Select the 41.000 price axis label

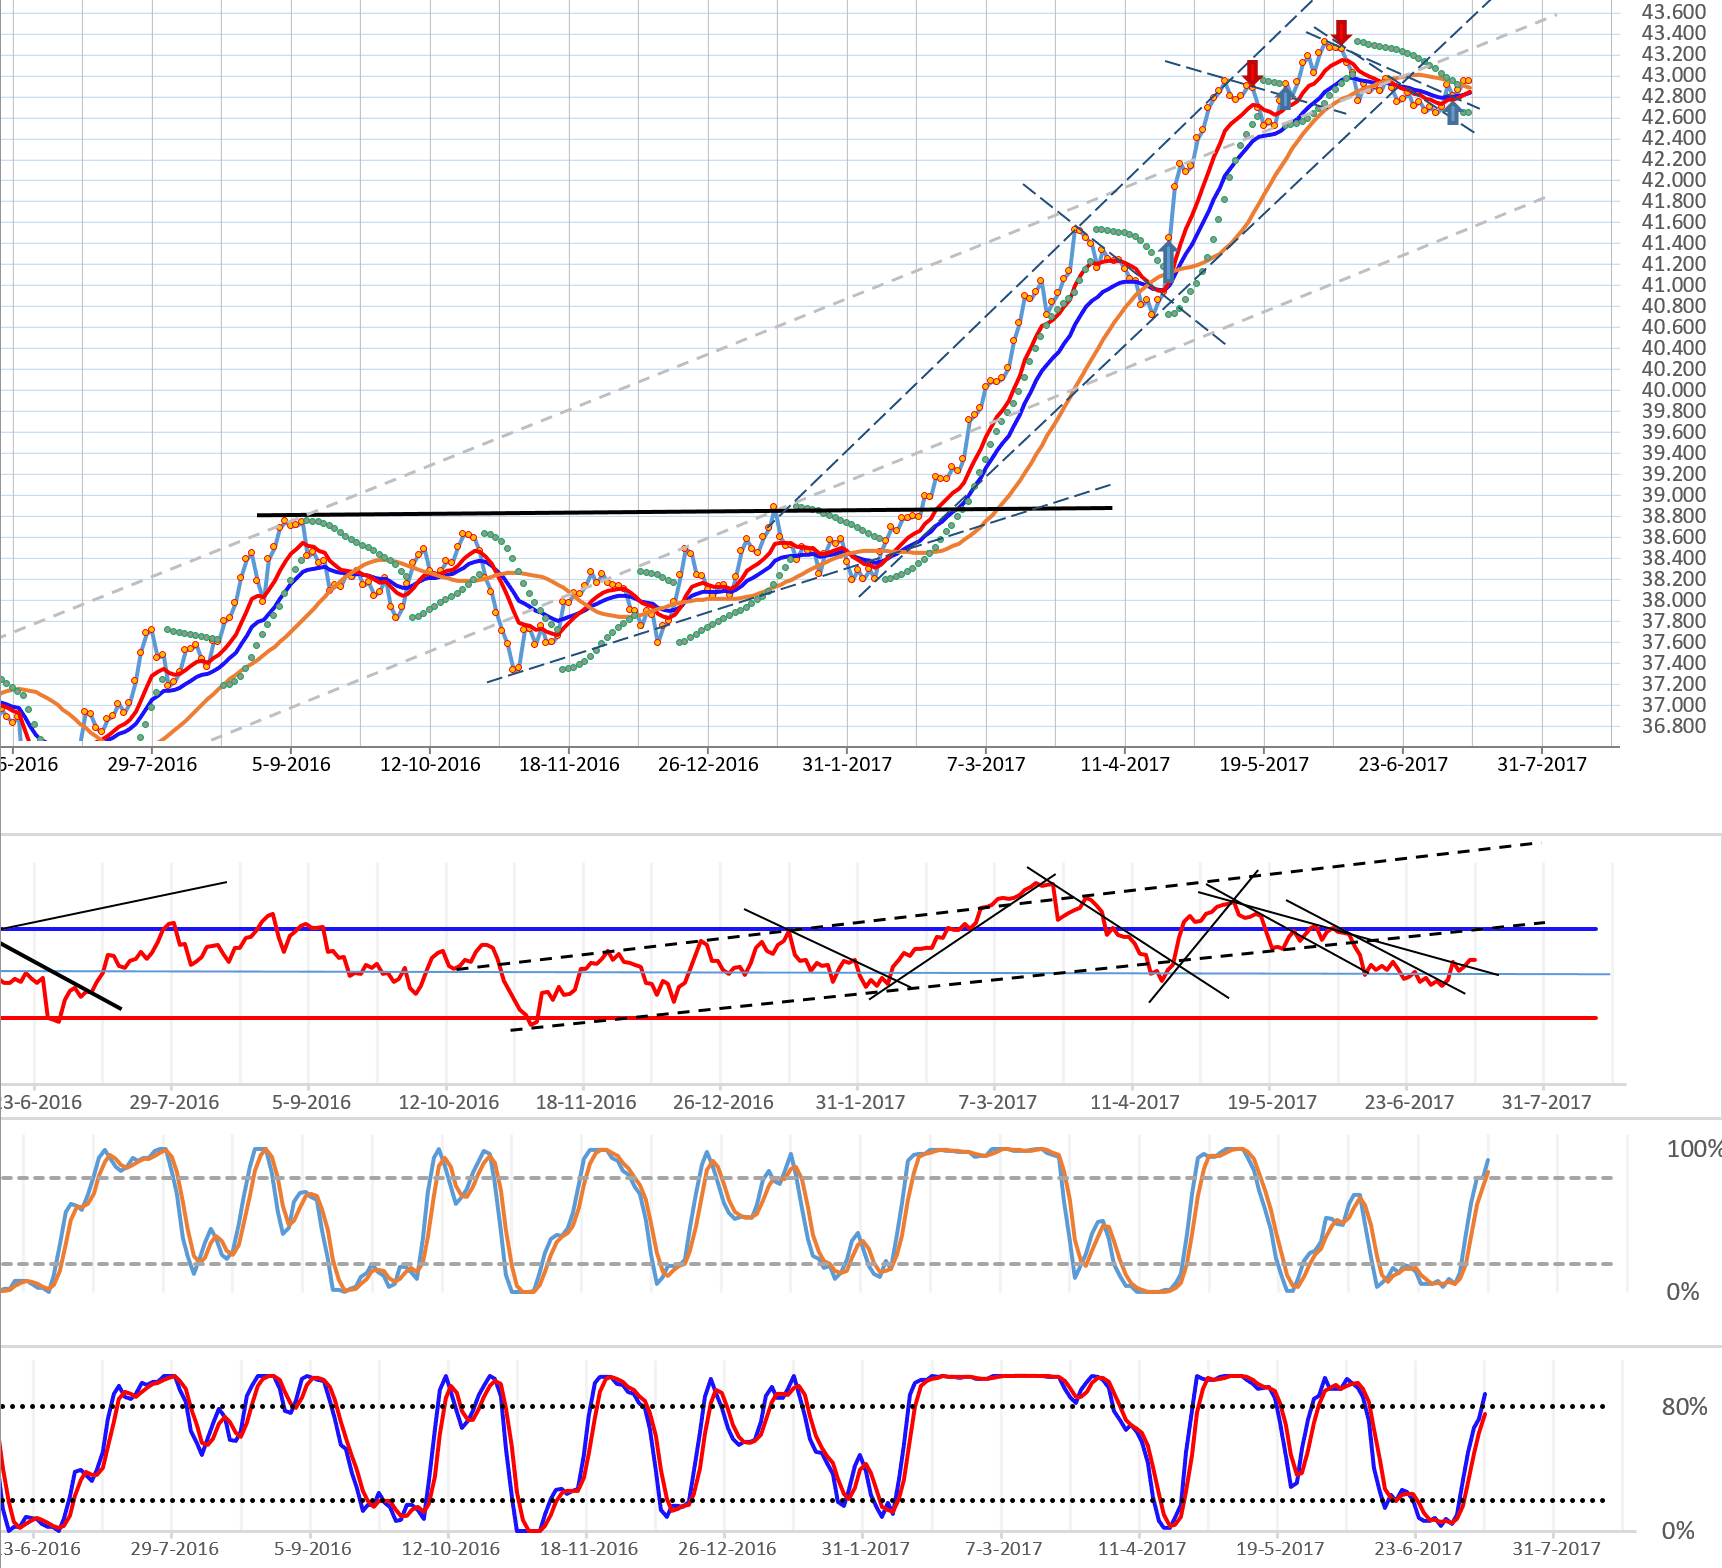(x=1674, y=285)
